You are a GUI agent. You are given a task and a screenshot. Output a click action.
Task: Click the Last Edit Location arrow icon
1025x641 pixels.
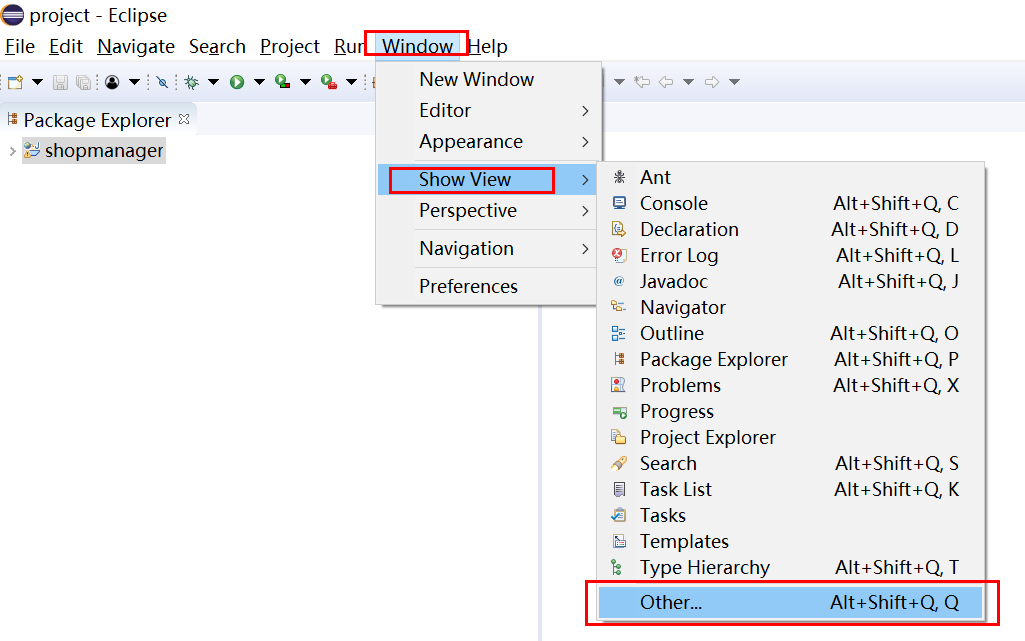[x=643, y=82]
